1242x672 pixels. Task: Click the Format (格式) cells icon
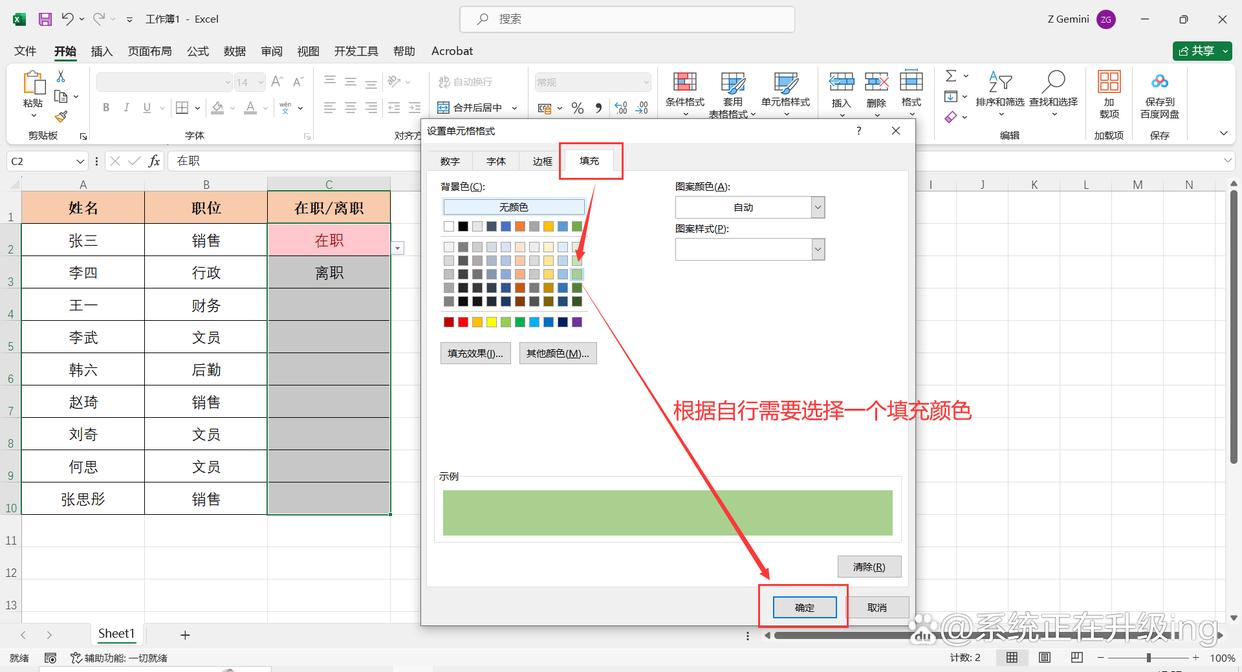[911, 82]
